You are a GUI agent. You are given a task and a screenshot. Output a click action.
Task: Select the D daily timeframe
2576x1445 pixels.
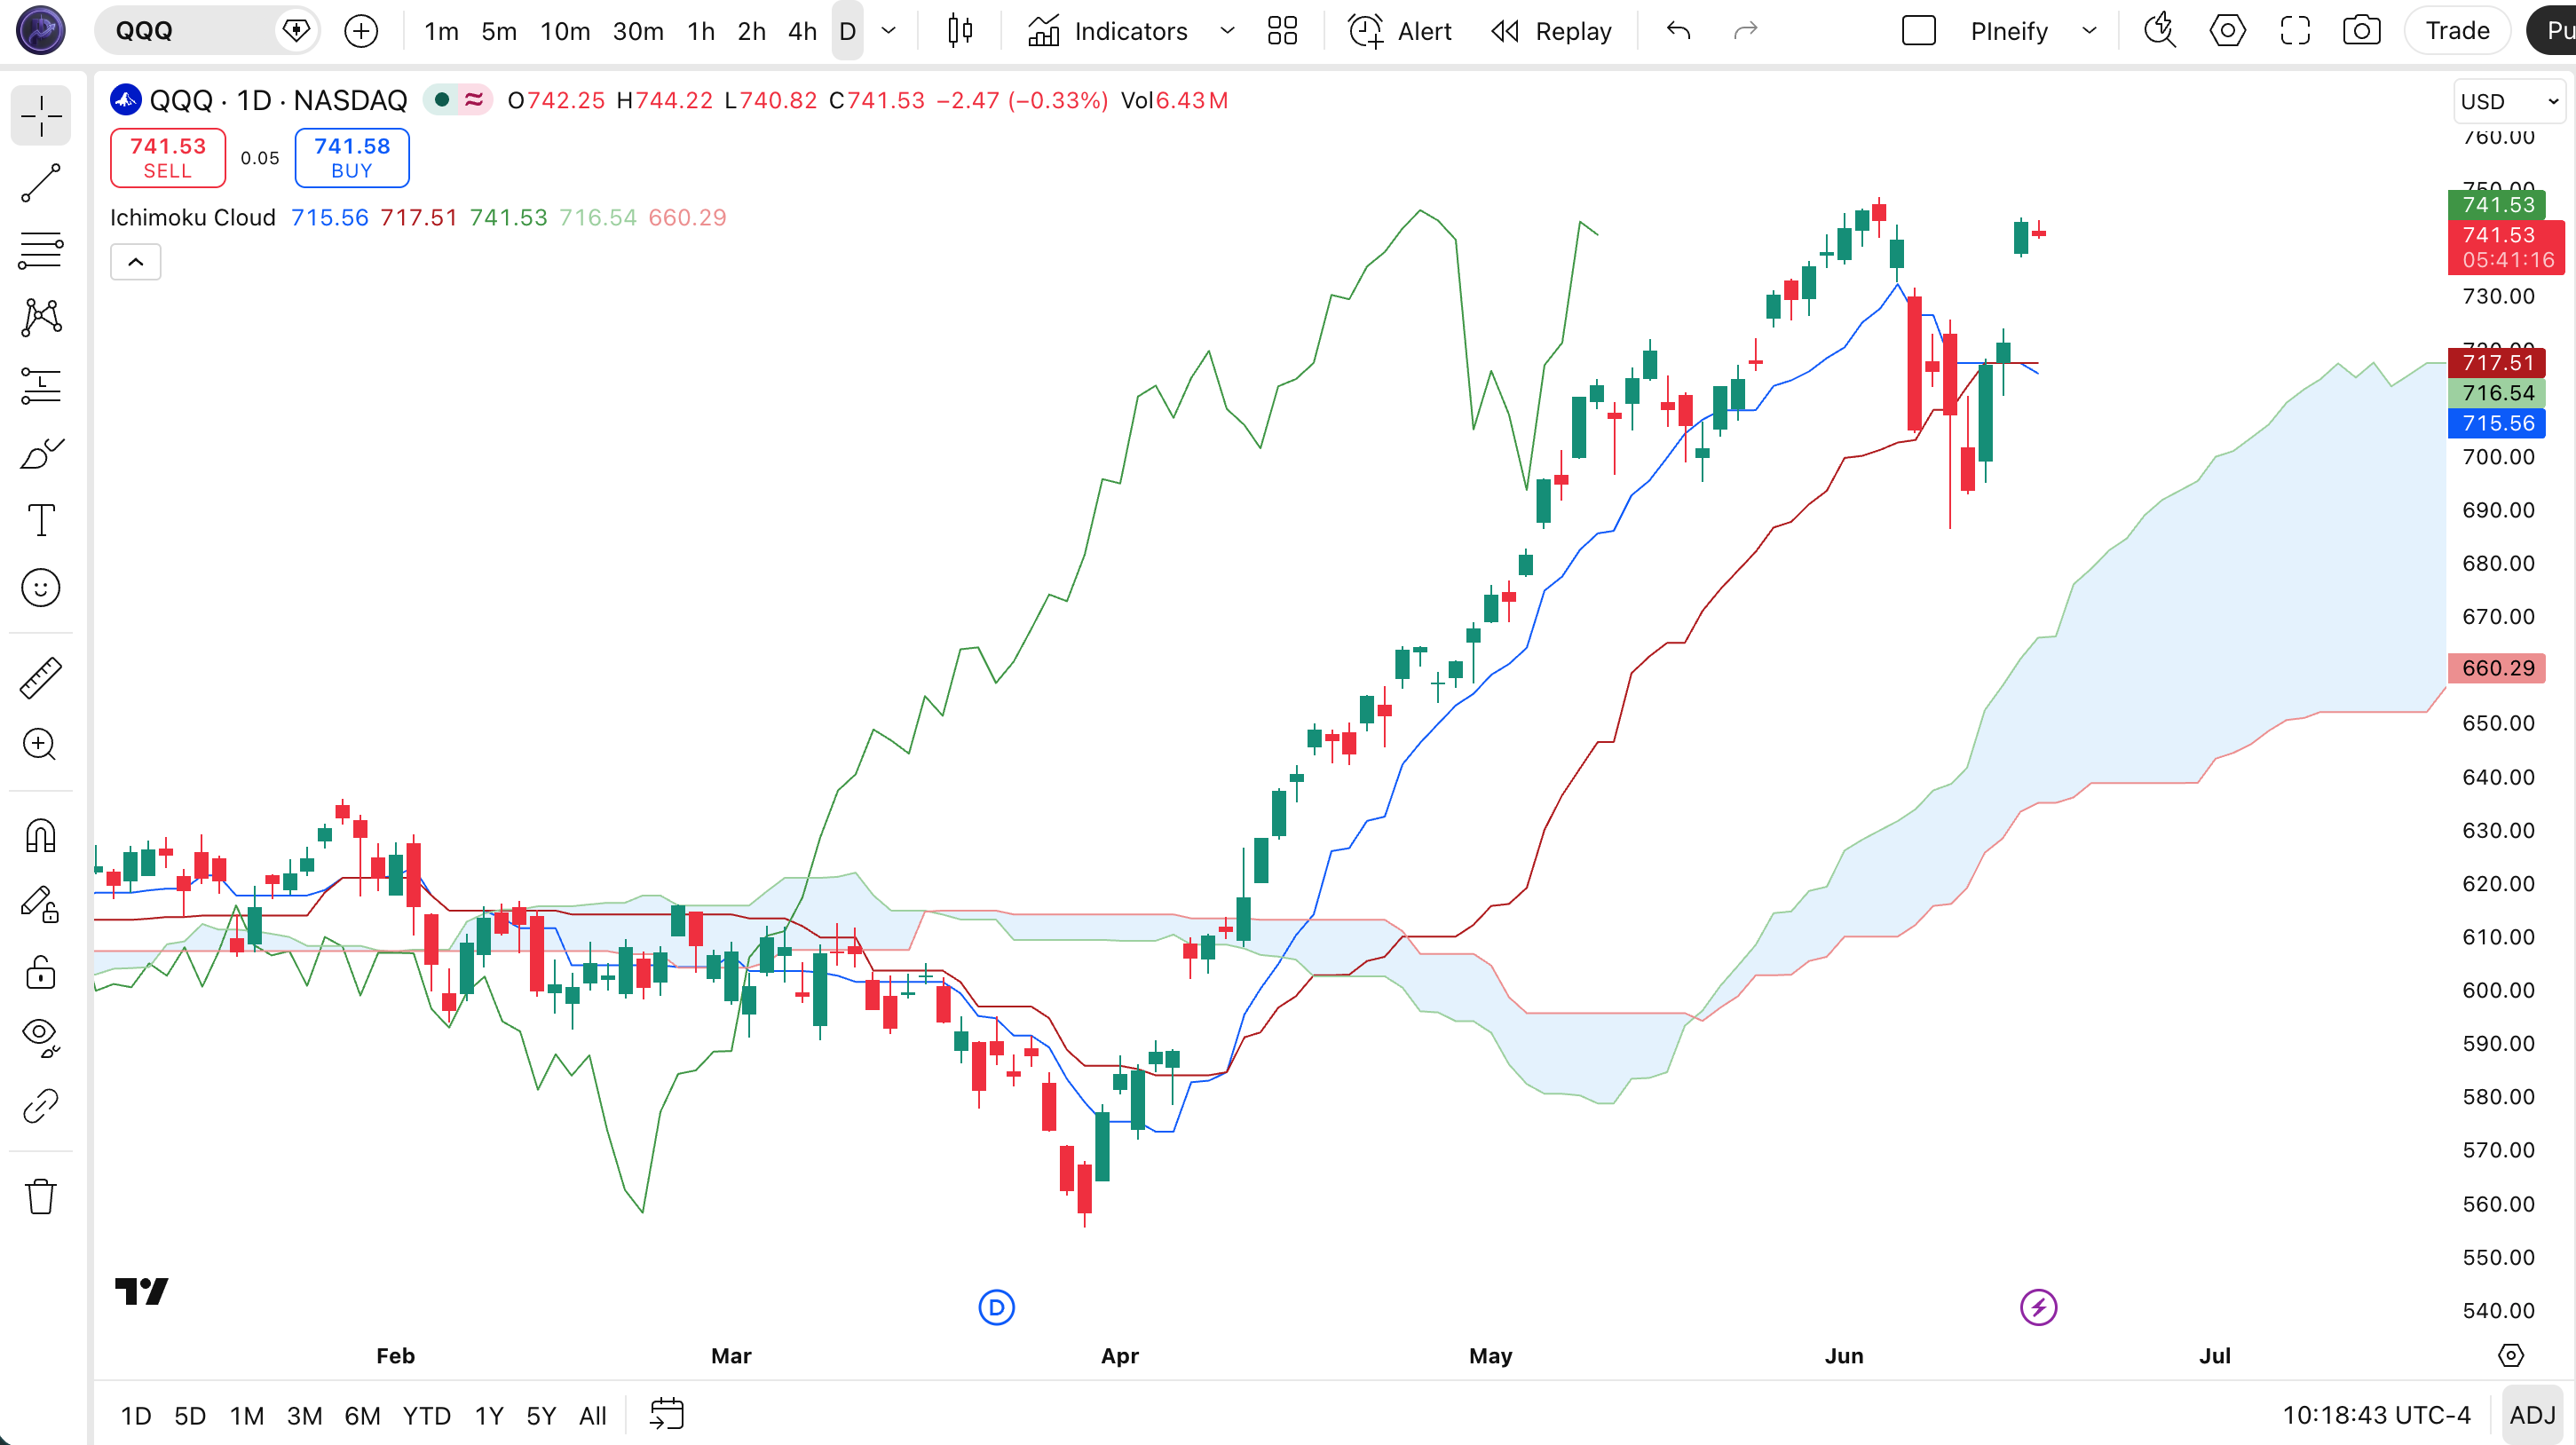click(847, 31)
